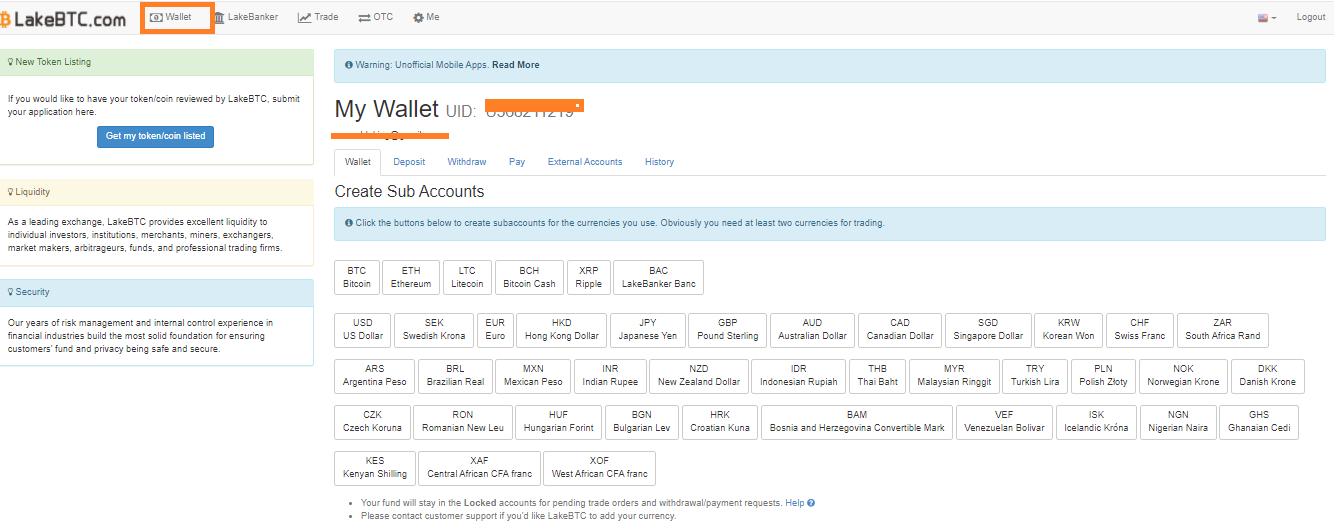Create THB Thai Baht sub account
The height and width of the screenshot is (532, 1334).
[x=877, y=376]
